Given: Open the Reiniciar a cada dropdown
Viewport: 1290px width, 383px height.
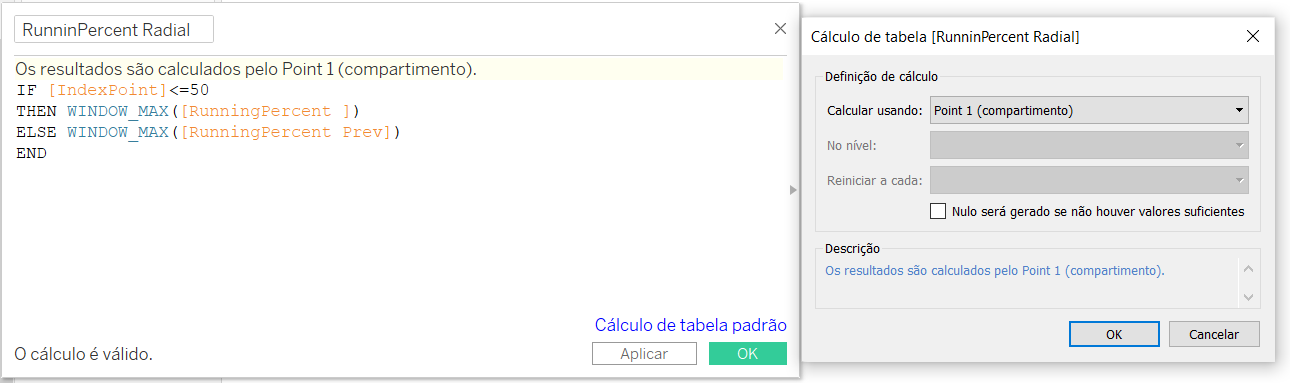Looking at the screenshot, I should 1089,181.
